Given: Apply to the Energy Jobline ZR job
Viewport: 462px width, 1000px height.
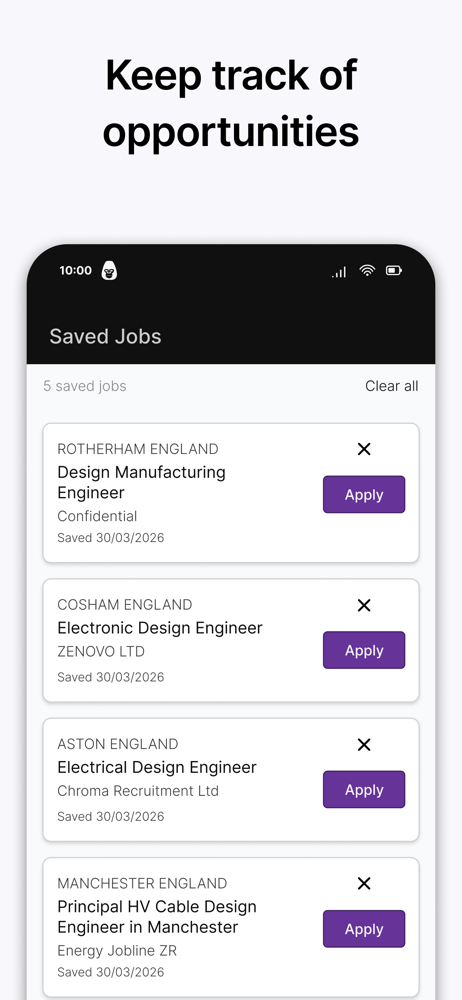Looking at the screenshot, I should tap(364, 929).
